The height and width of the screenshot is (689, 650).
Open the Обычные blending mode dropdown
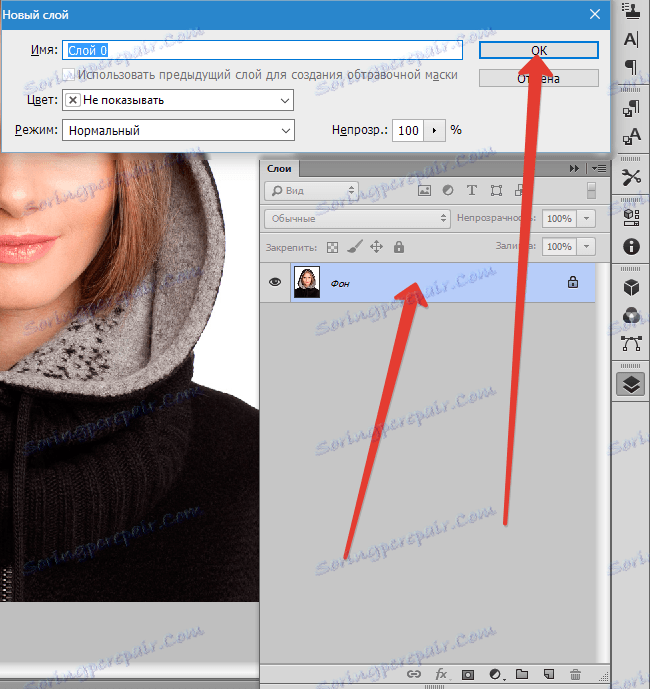point(357,218)
